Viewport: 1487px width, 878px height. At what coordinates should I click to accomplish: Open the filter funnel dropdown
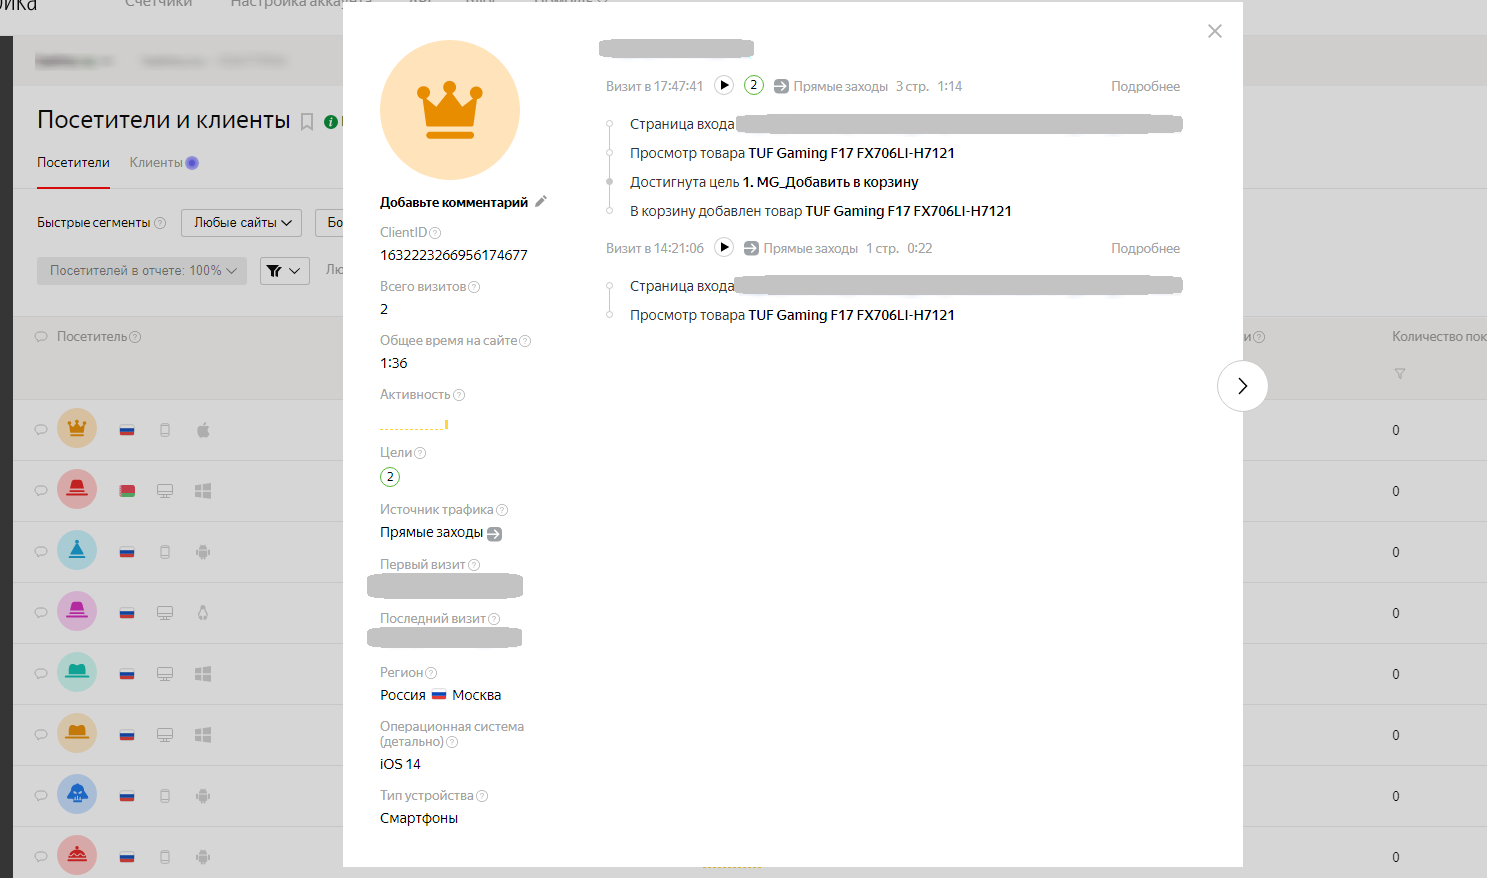(285, 270)
